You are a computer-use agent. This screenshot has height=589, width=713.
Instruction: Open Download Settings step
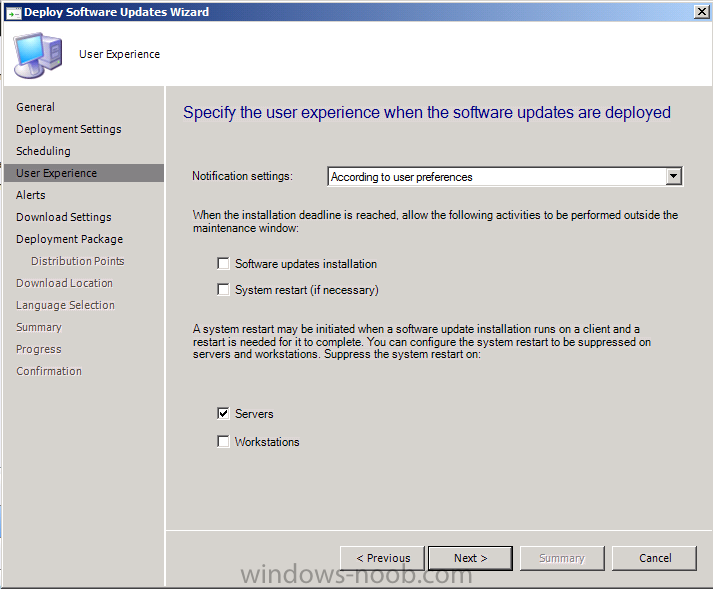click(64, 217)
